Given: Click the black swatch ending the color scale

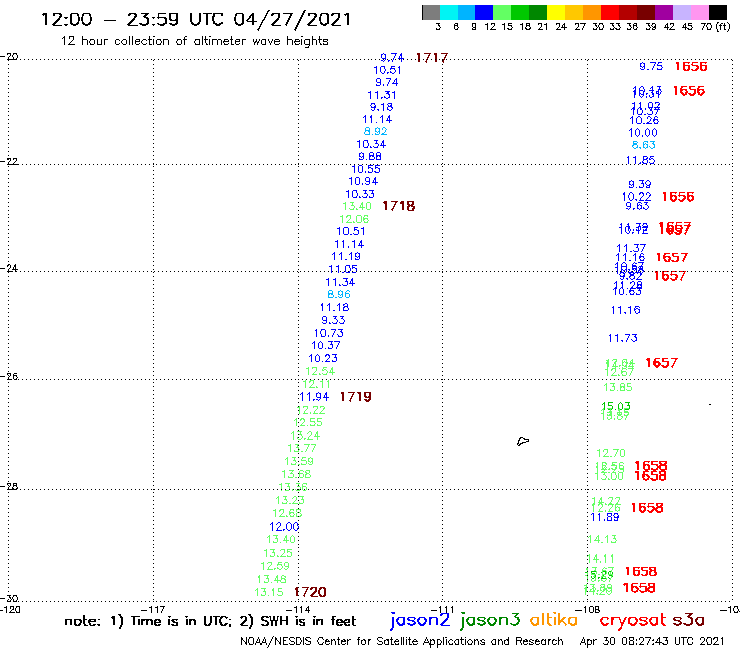Looking at the screenshot, I should [x=717, y=13].
